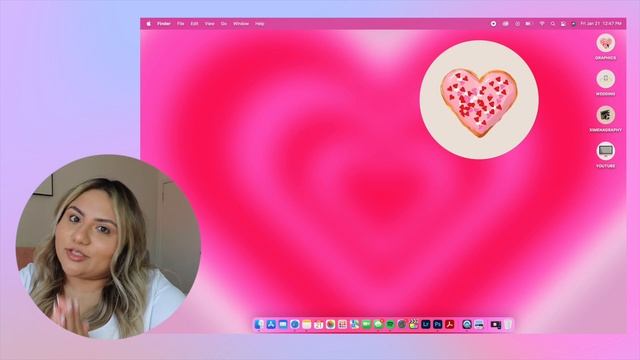Open the GRAPHICS desktop folder
The image size is (640, 360).
[605, 47]
